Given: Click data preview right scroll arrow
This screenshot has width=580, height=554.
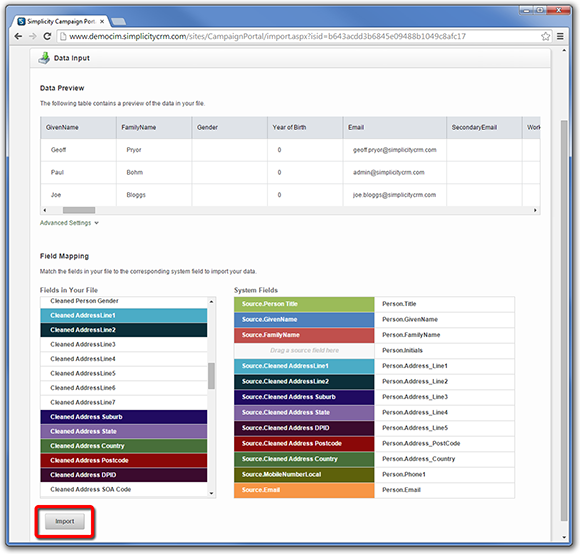Looking at the screenshot, I should (x=535, y=210).
